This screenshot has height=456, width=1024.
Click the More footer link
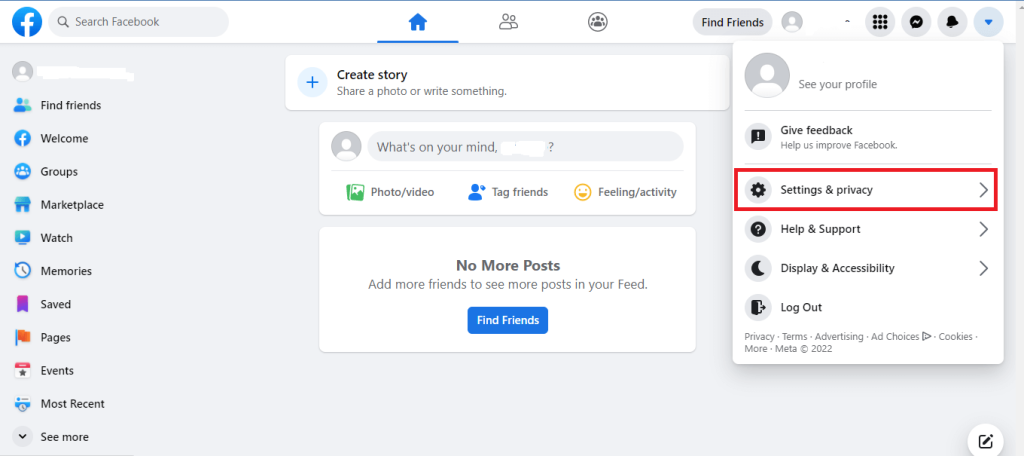[x=756, y=349]
